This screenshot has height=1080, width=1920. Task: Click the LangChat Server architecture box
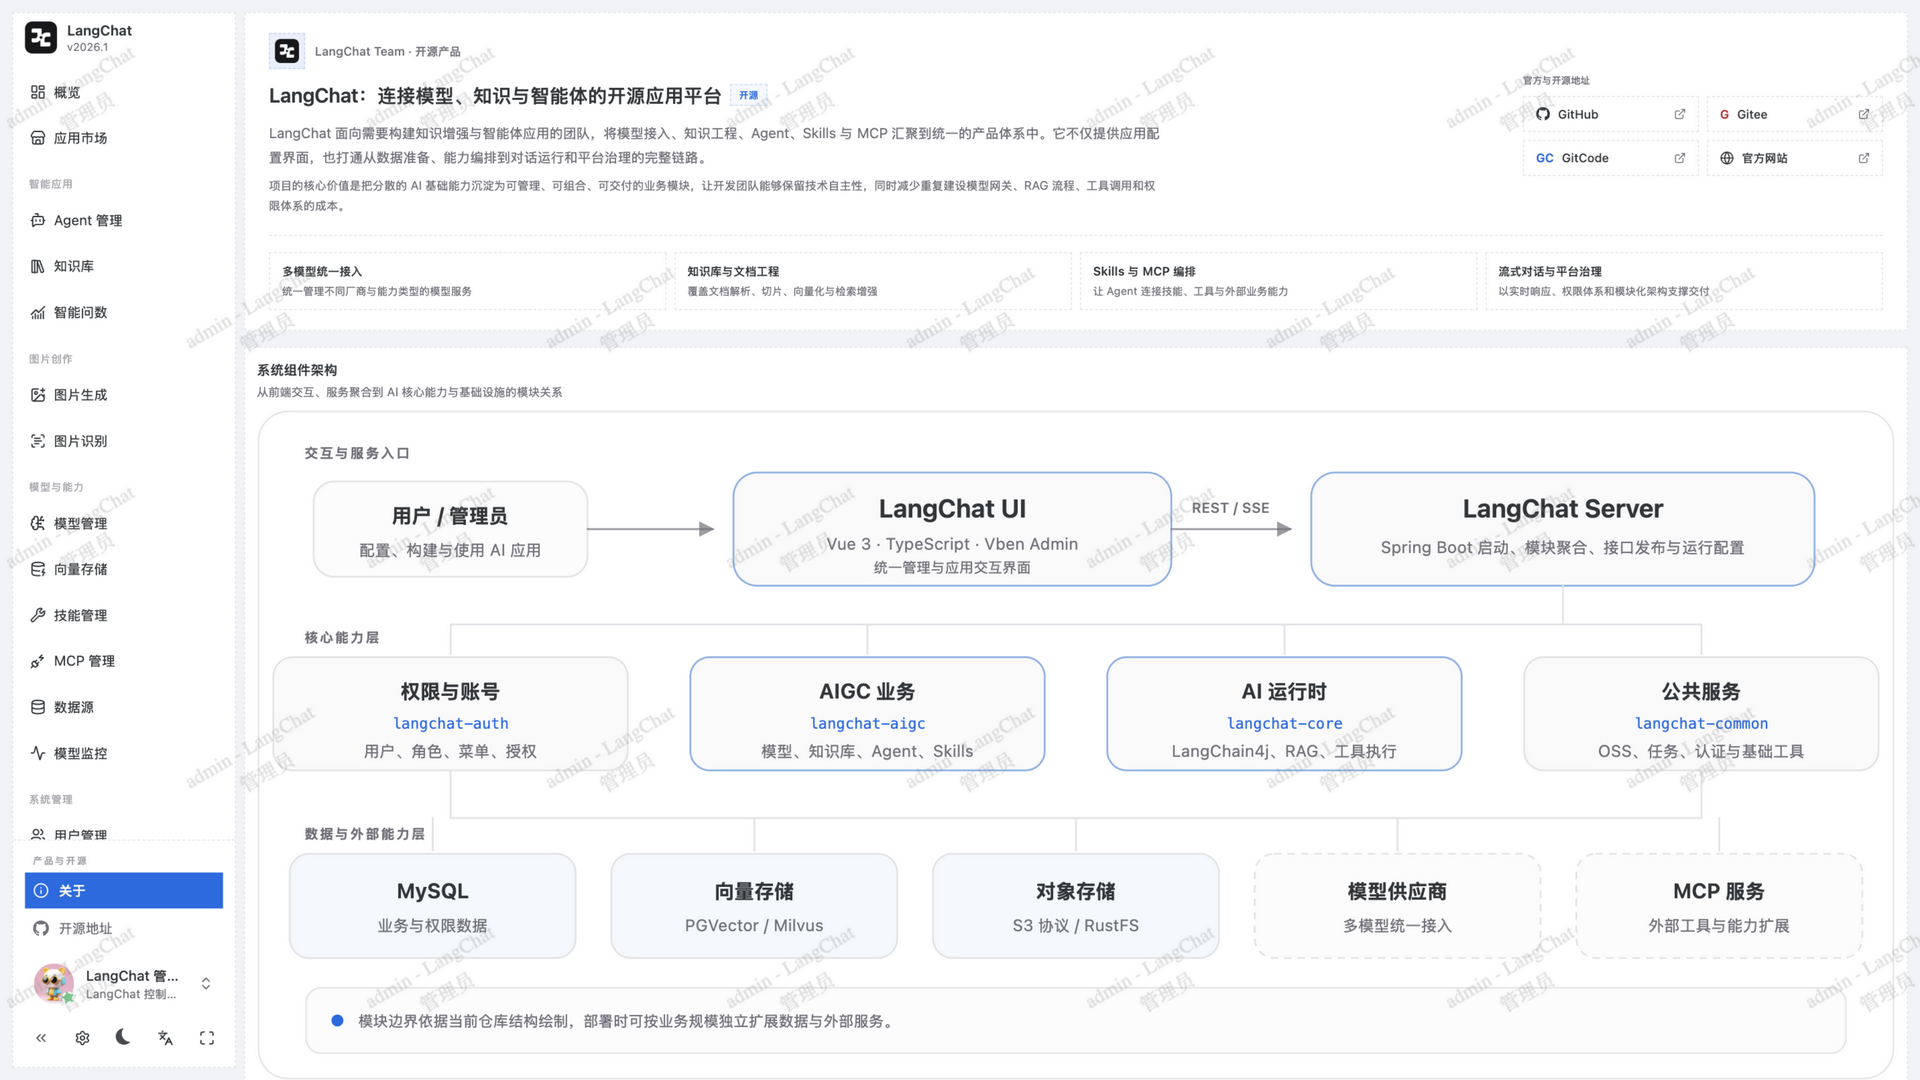(x=1562, y=529)
